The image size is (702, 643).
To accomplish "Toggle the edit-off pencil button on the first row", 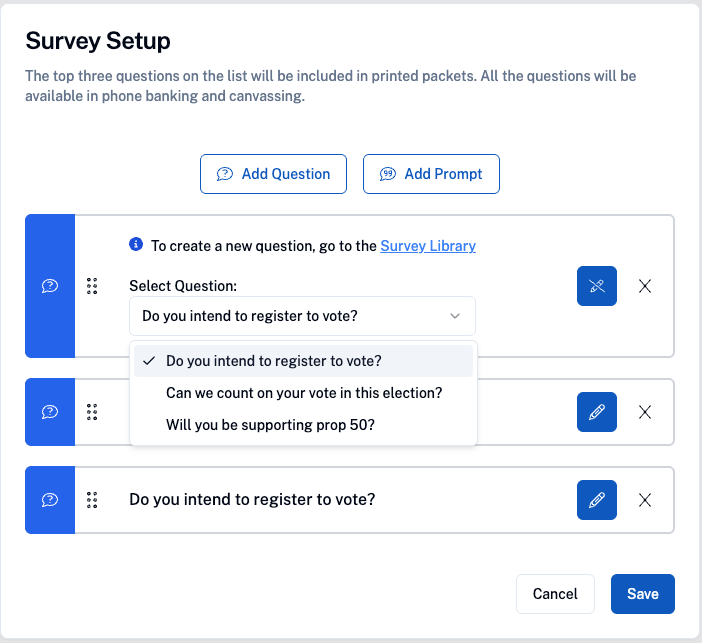I will point(597,286).
